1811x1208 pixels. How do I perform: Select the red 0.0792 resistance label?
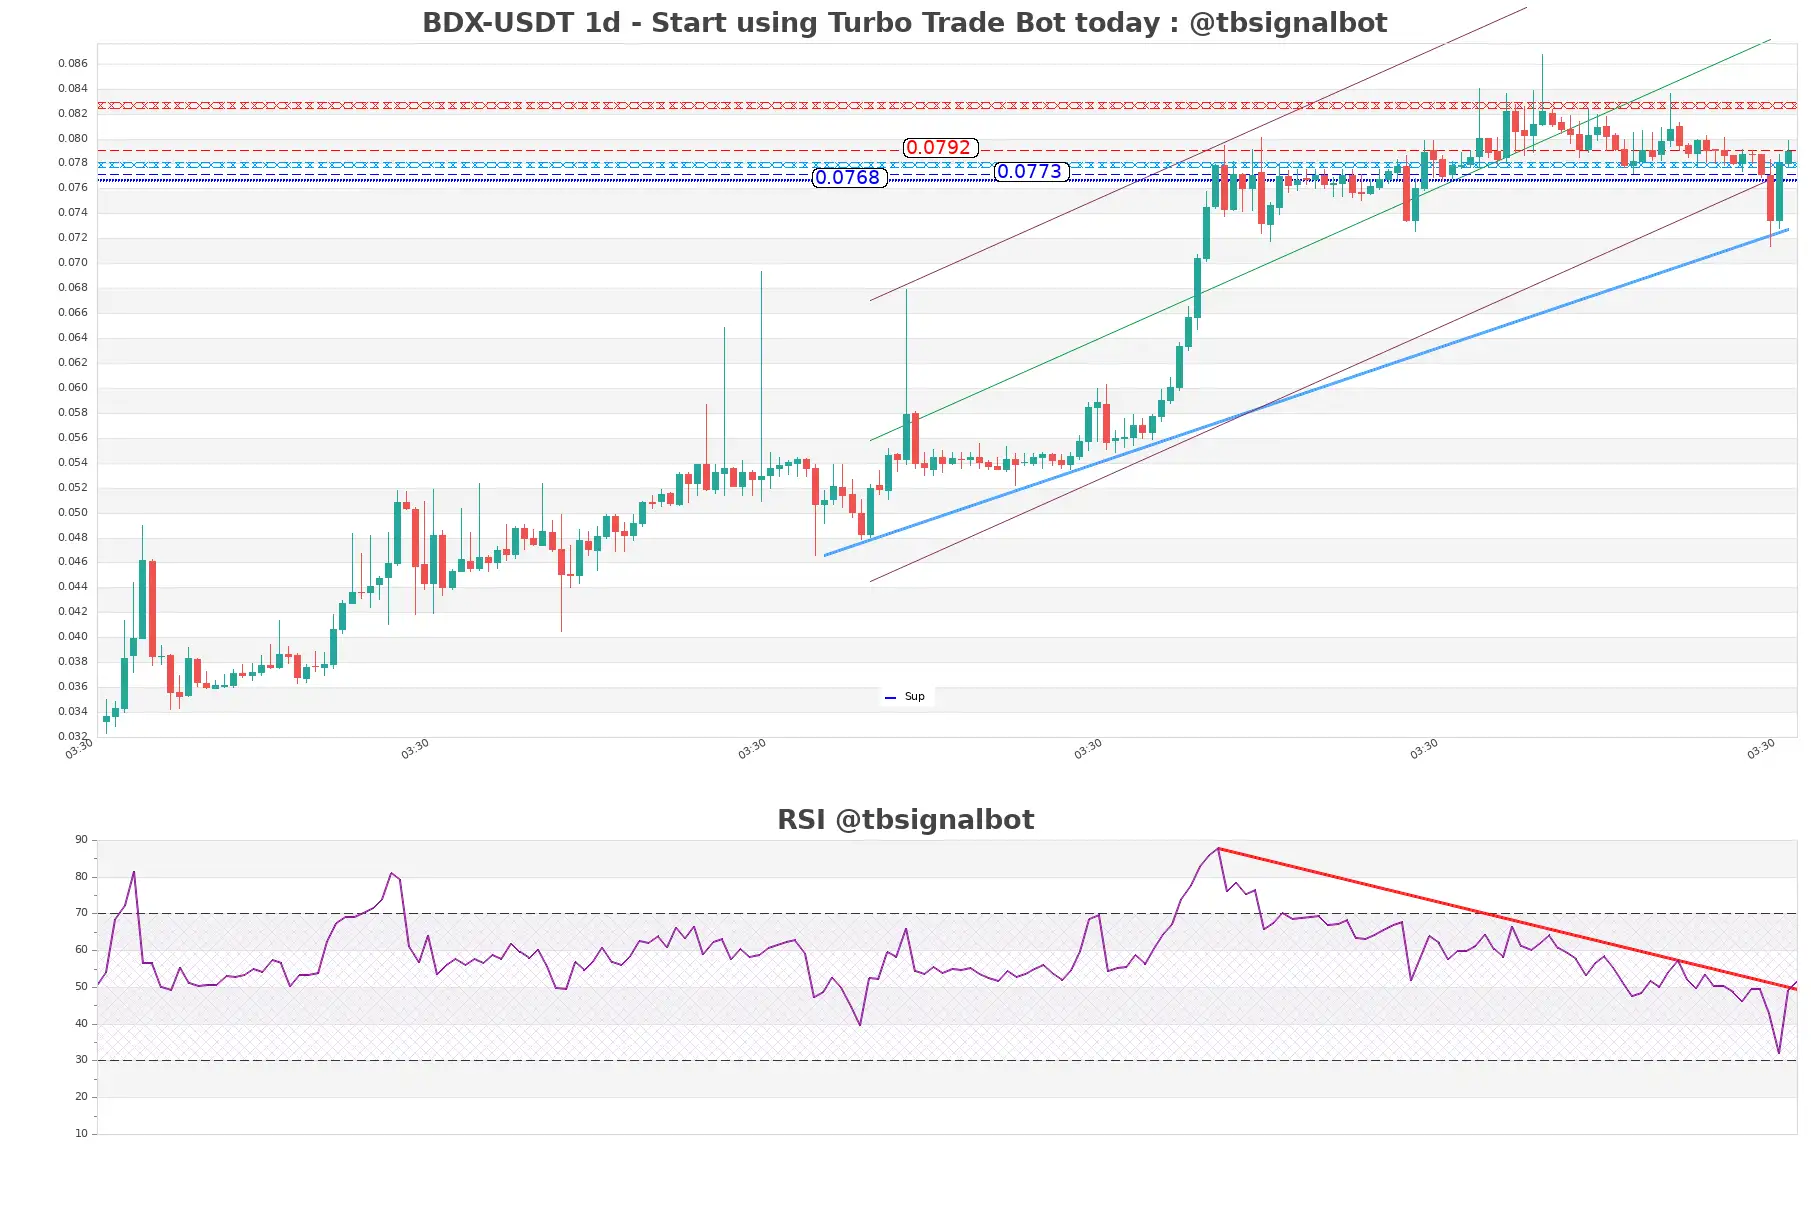coord(940,148)
